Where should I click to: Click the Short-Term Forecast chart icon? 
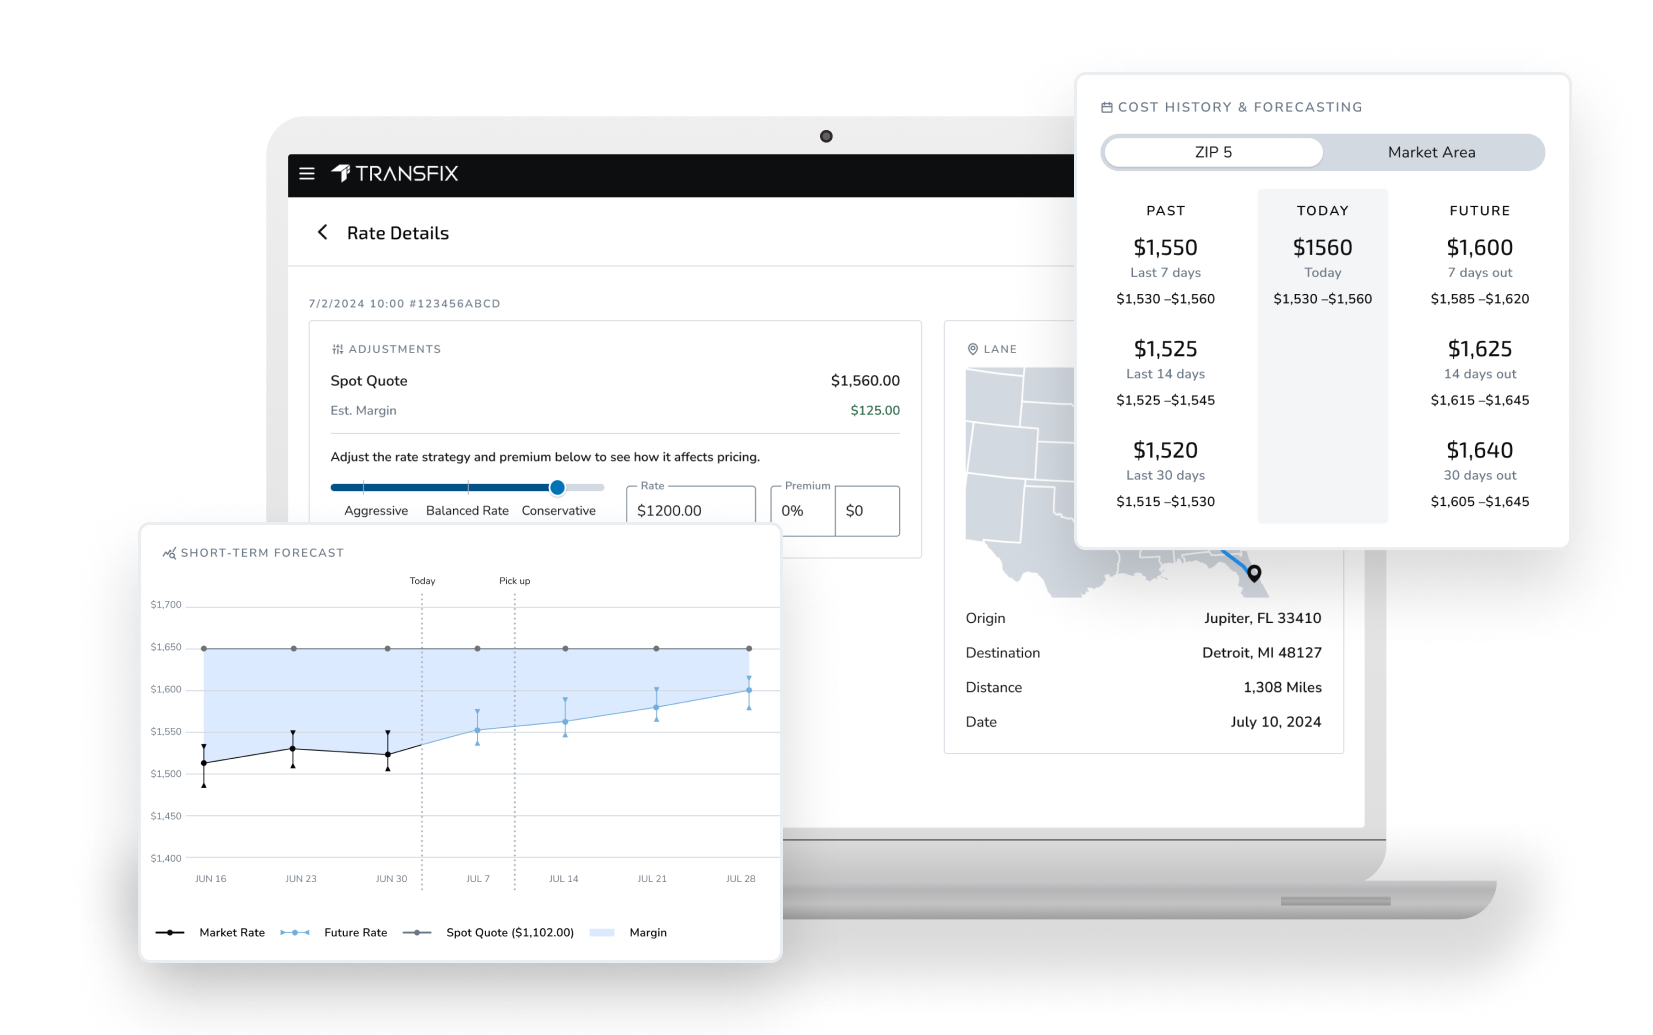point(169,552)
